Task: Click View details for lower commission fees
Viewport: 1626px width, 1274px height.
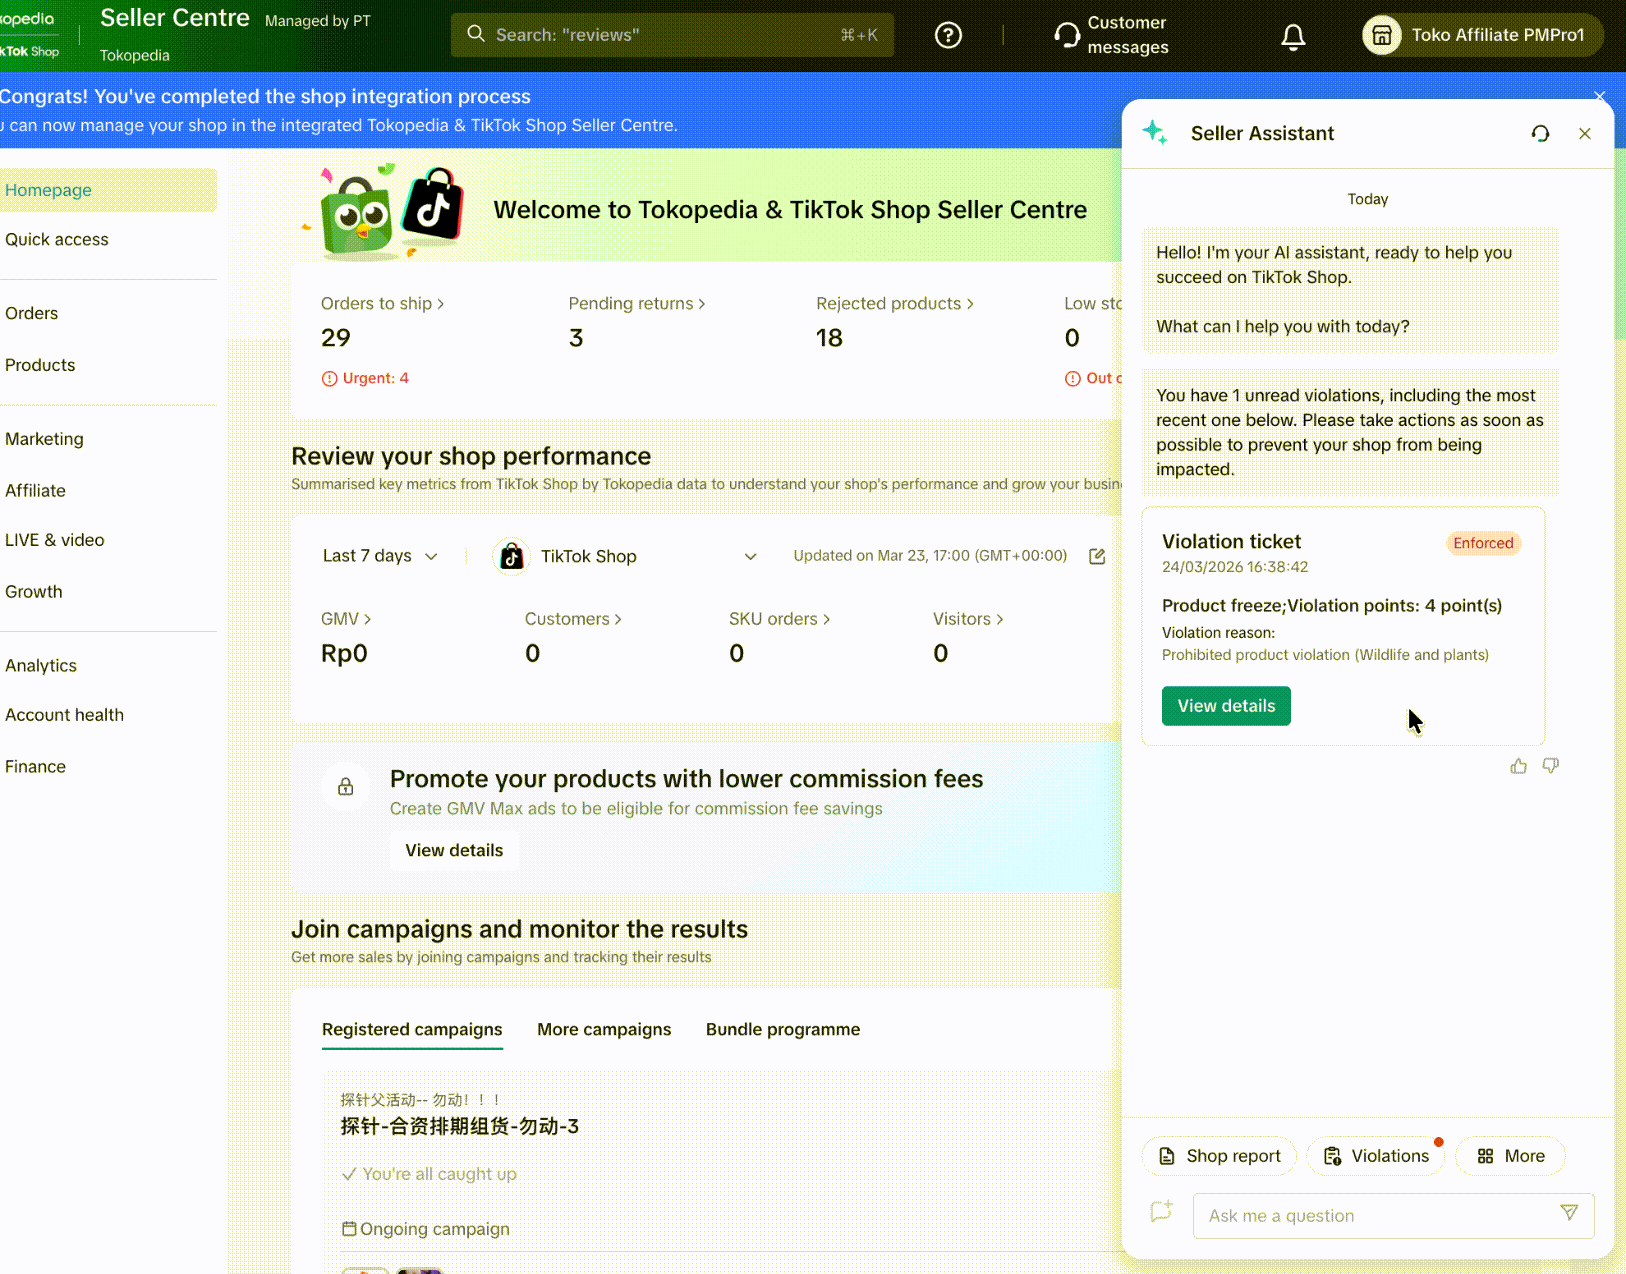Action: click(x=454, y=850)
